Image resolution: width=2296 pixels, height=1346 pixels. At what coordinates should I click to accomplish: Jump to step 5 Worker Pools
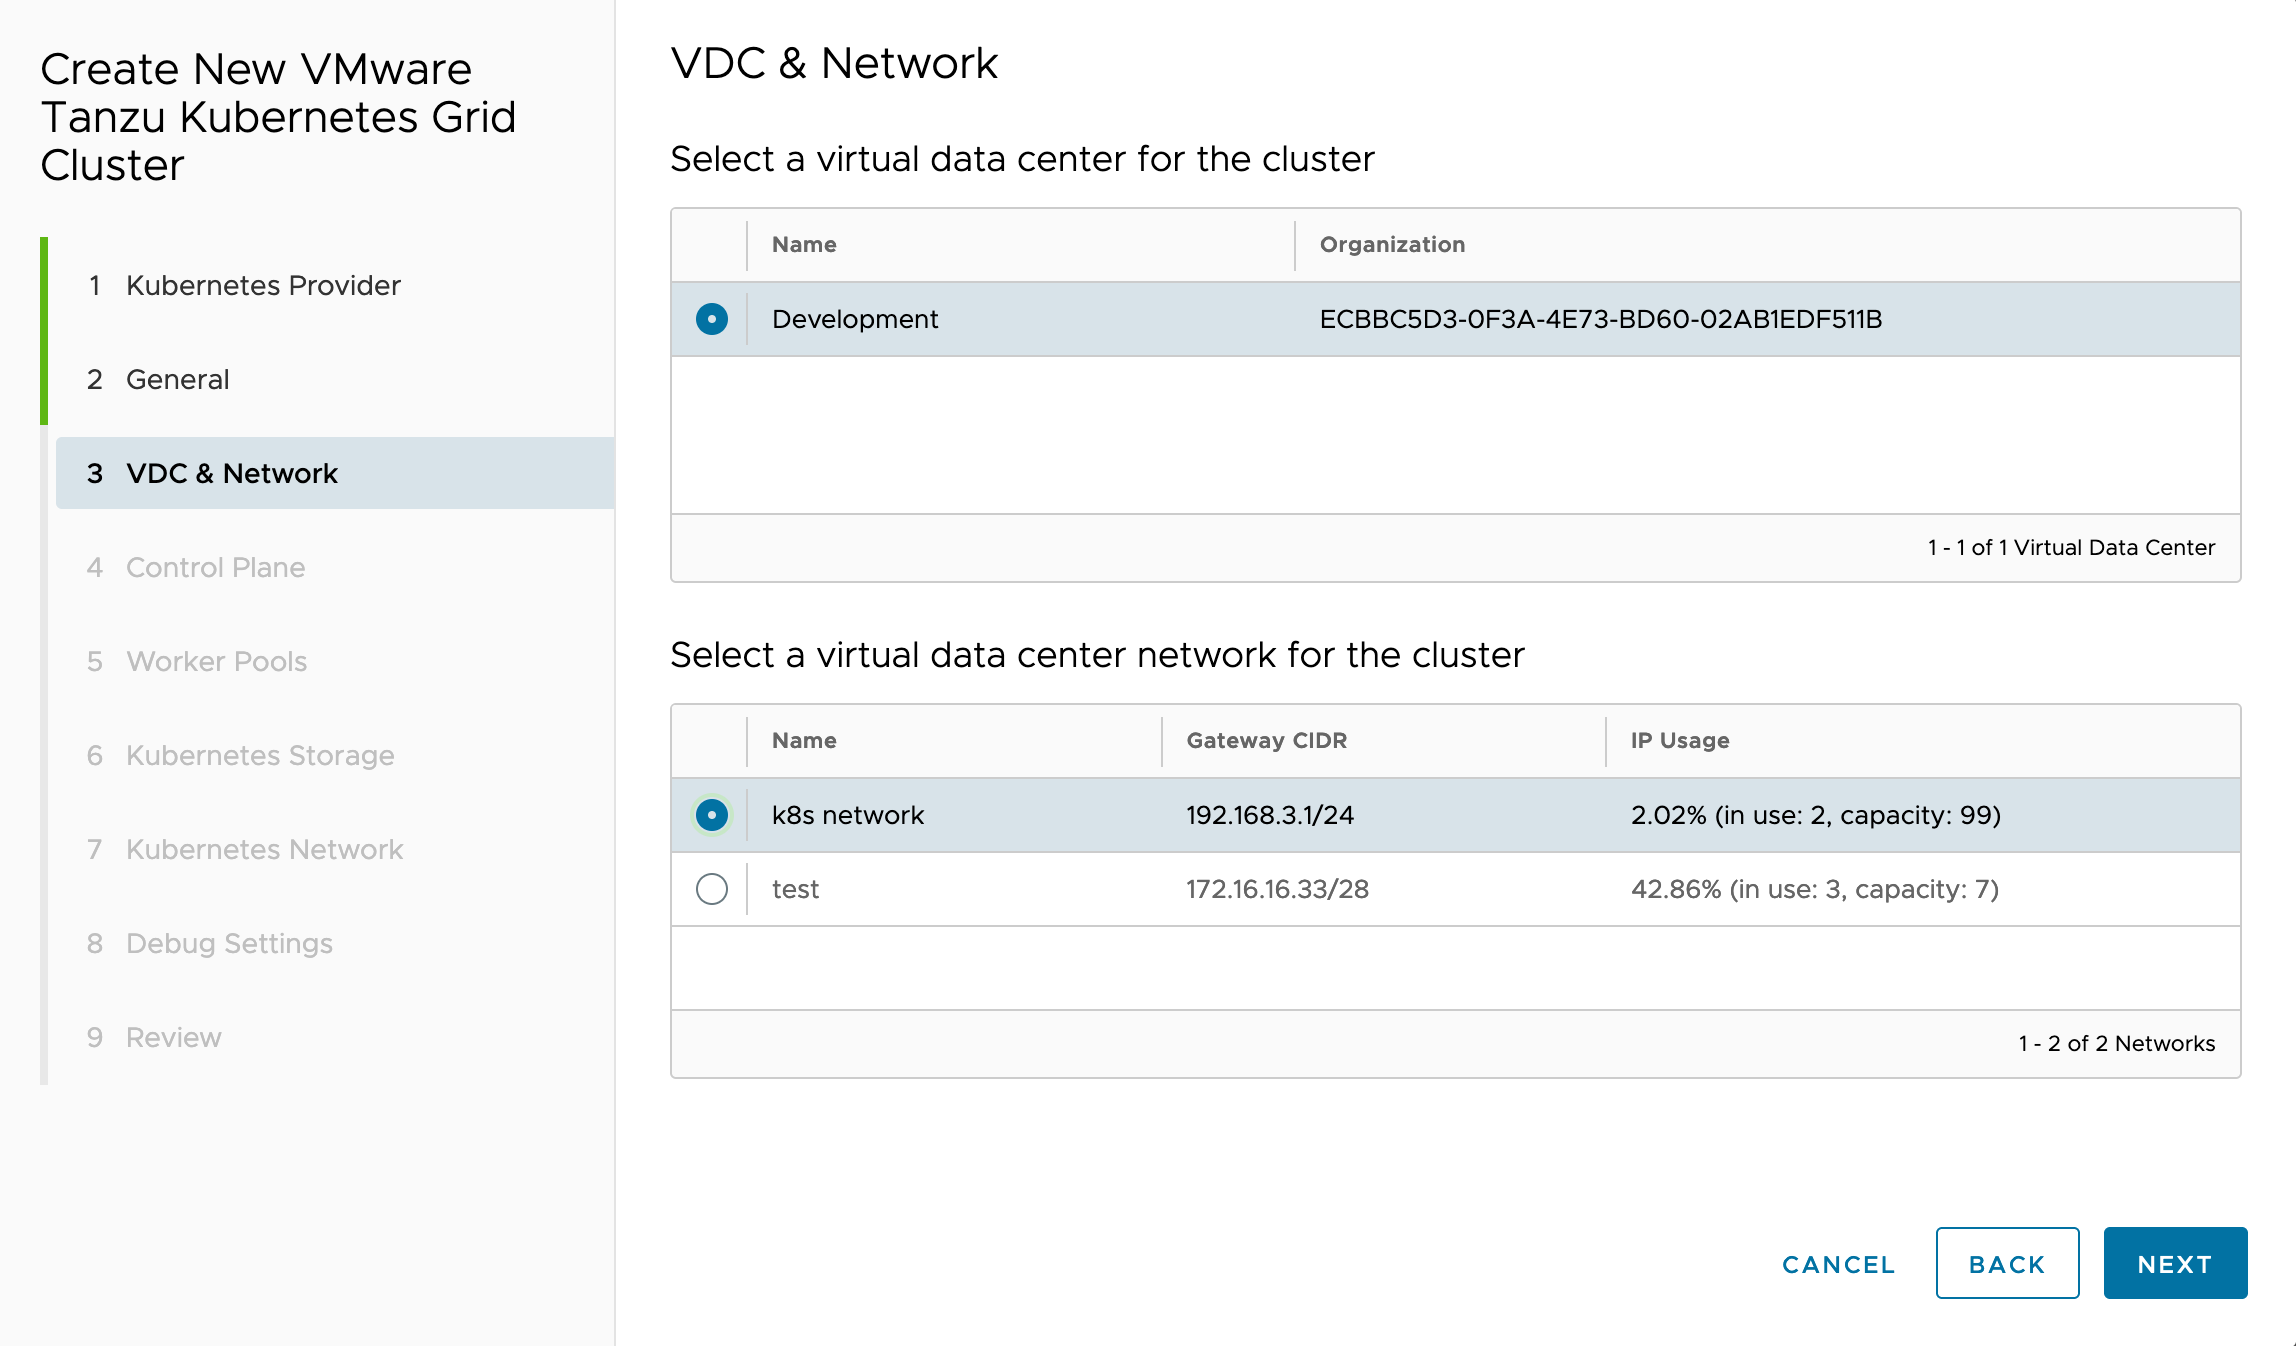coord(335,661)
